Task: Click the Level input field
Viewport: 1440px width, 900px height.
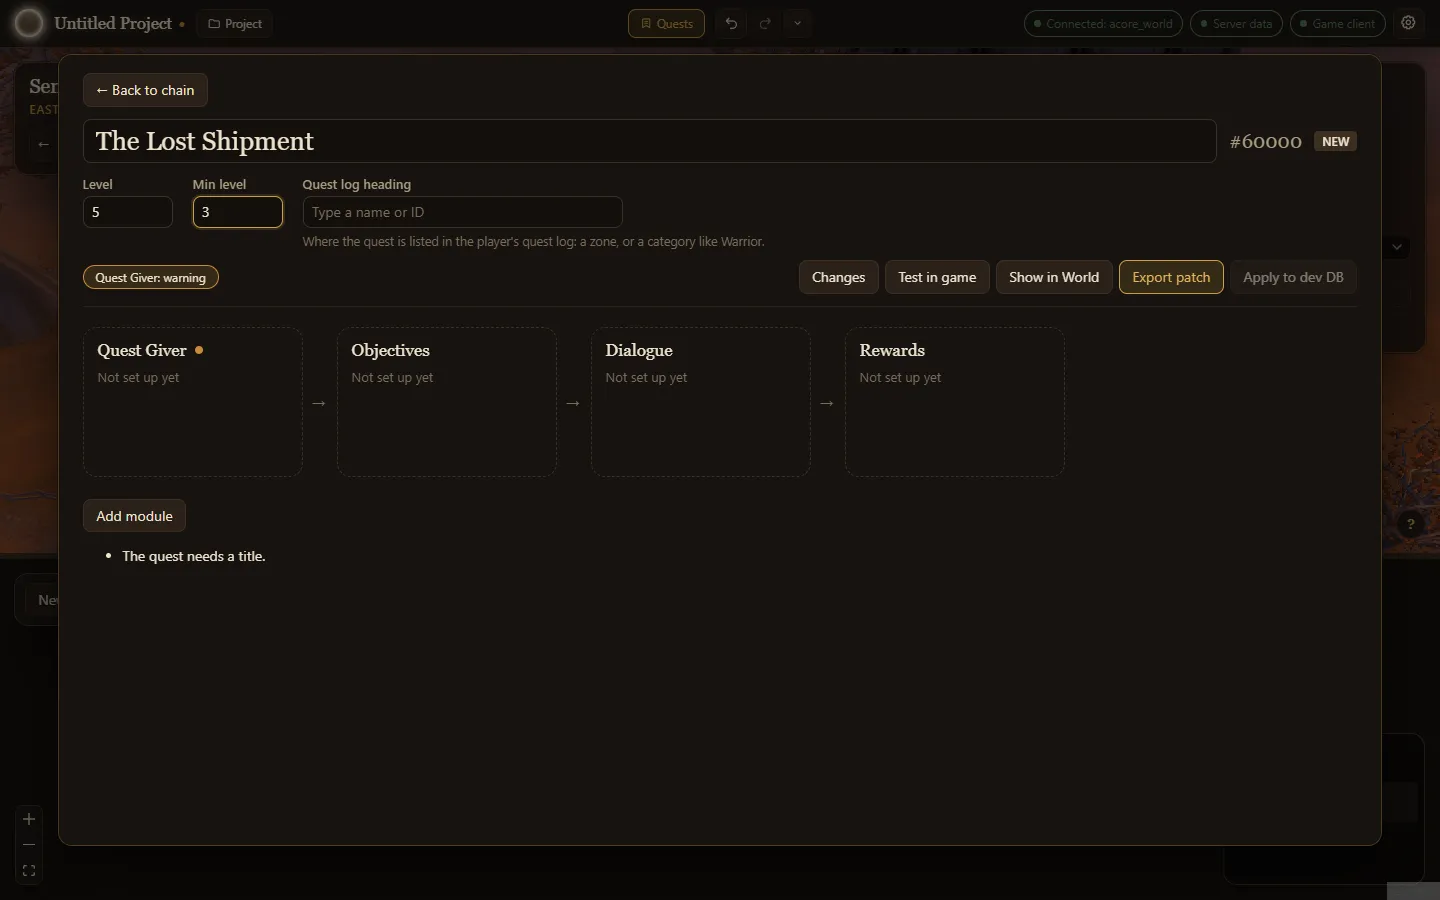Action: coord(128,212)
